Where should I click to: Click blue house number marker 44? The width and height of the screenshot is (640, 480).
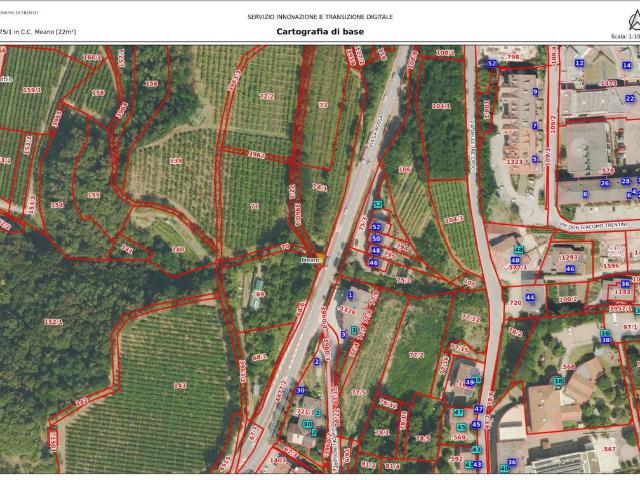click(530, 297)
